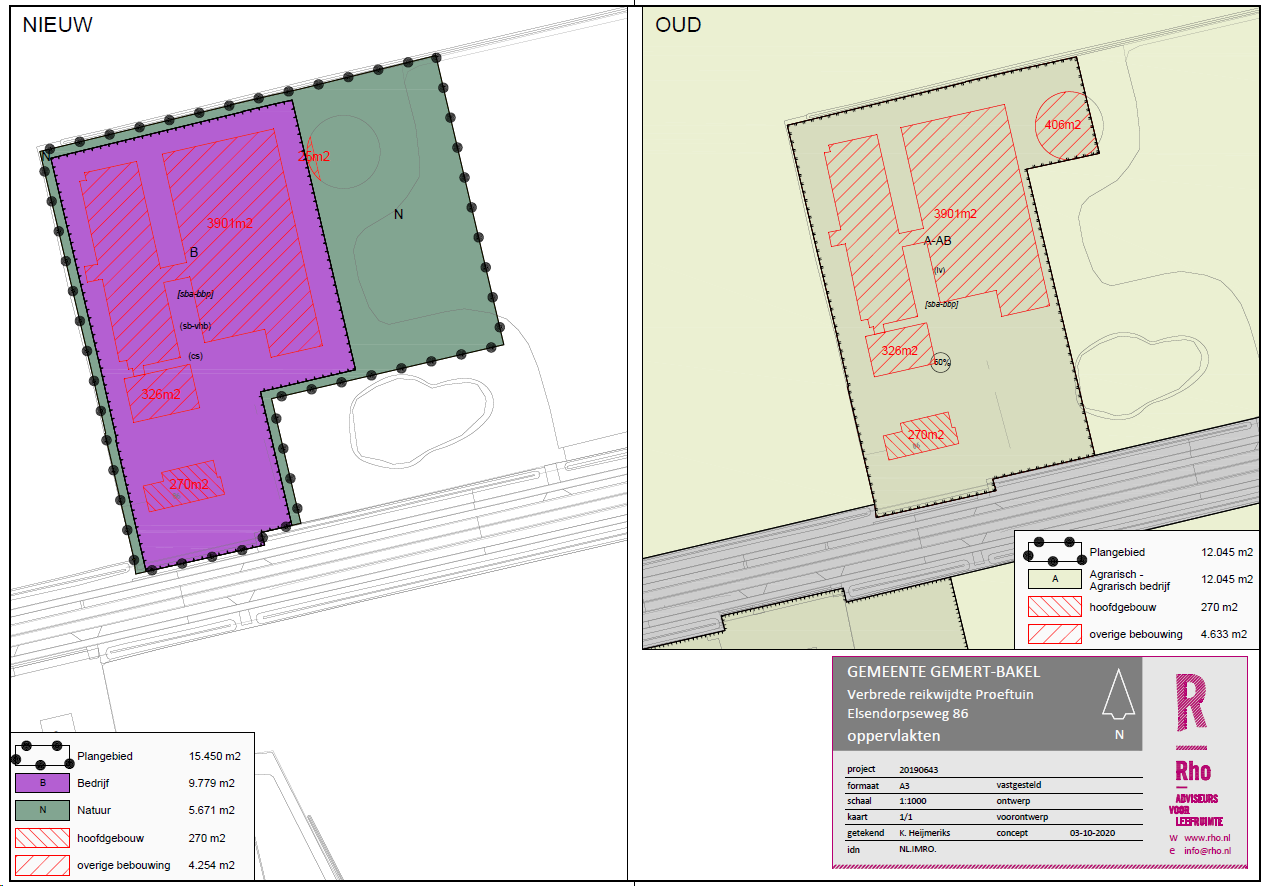The width and height of the screenshot is (1265, 886).
Task: Click the 50% circle symbol on the OUD map
Action: (x=940, y=362)
